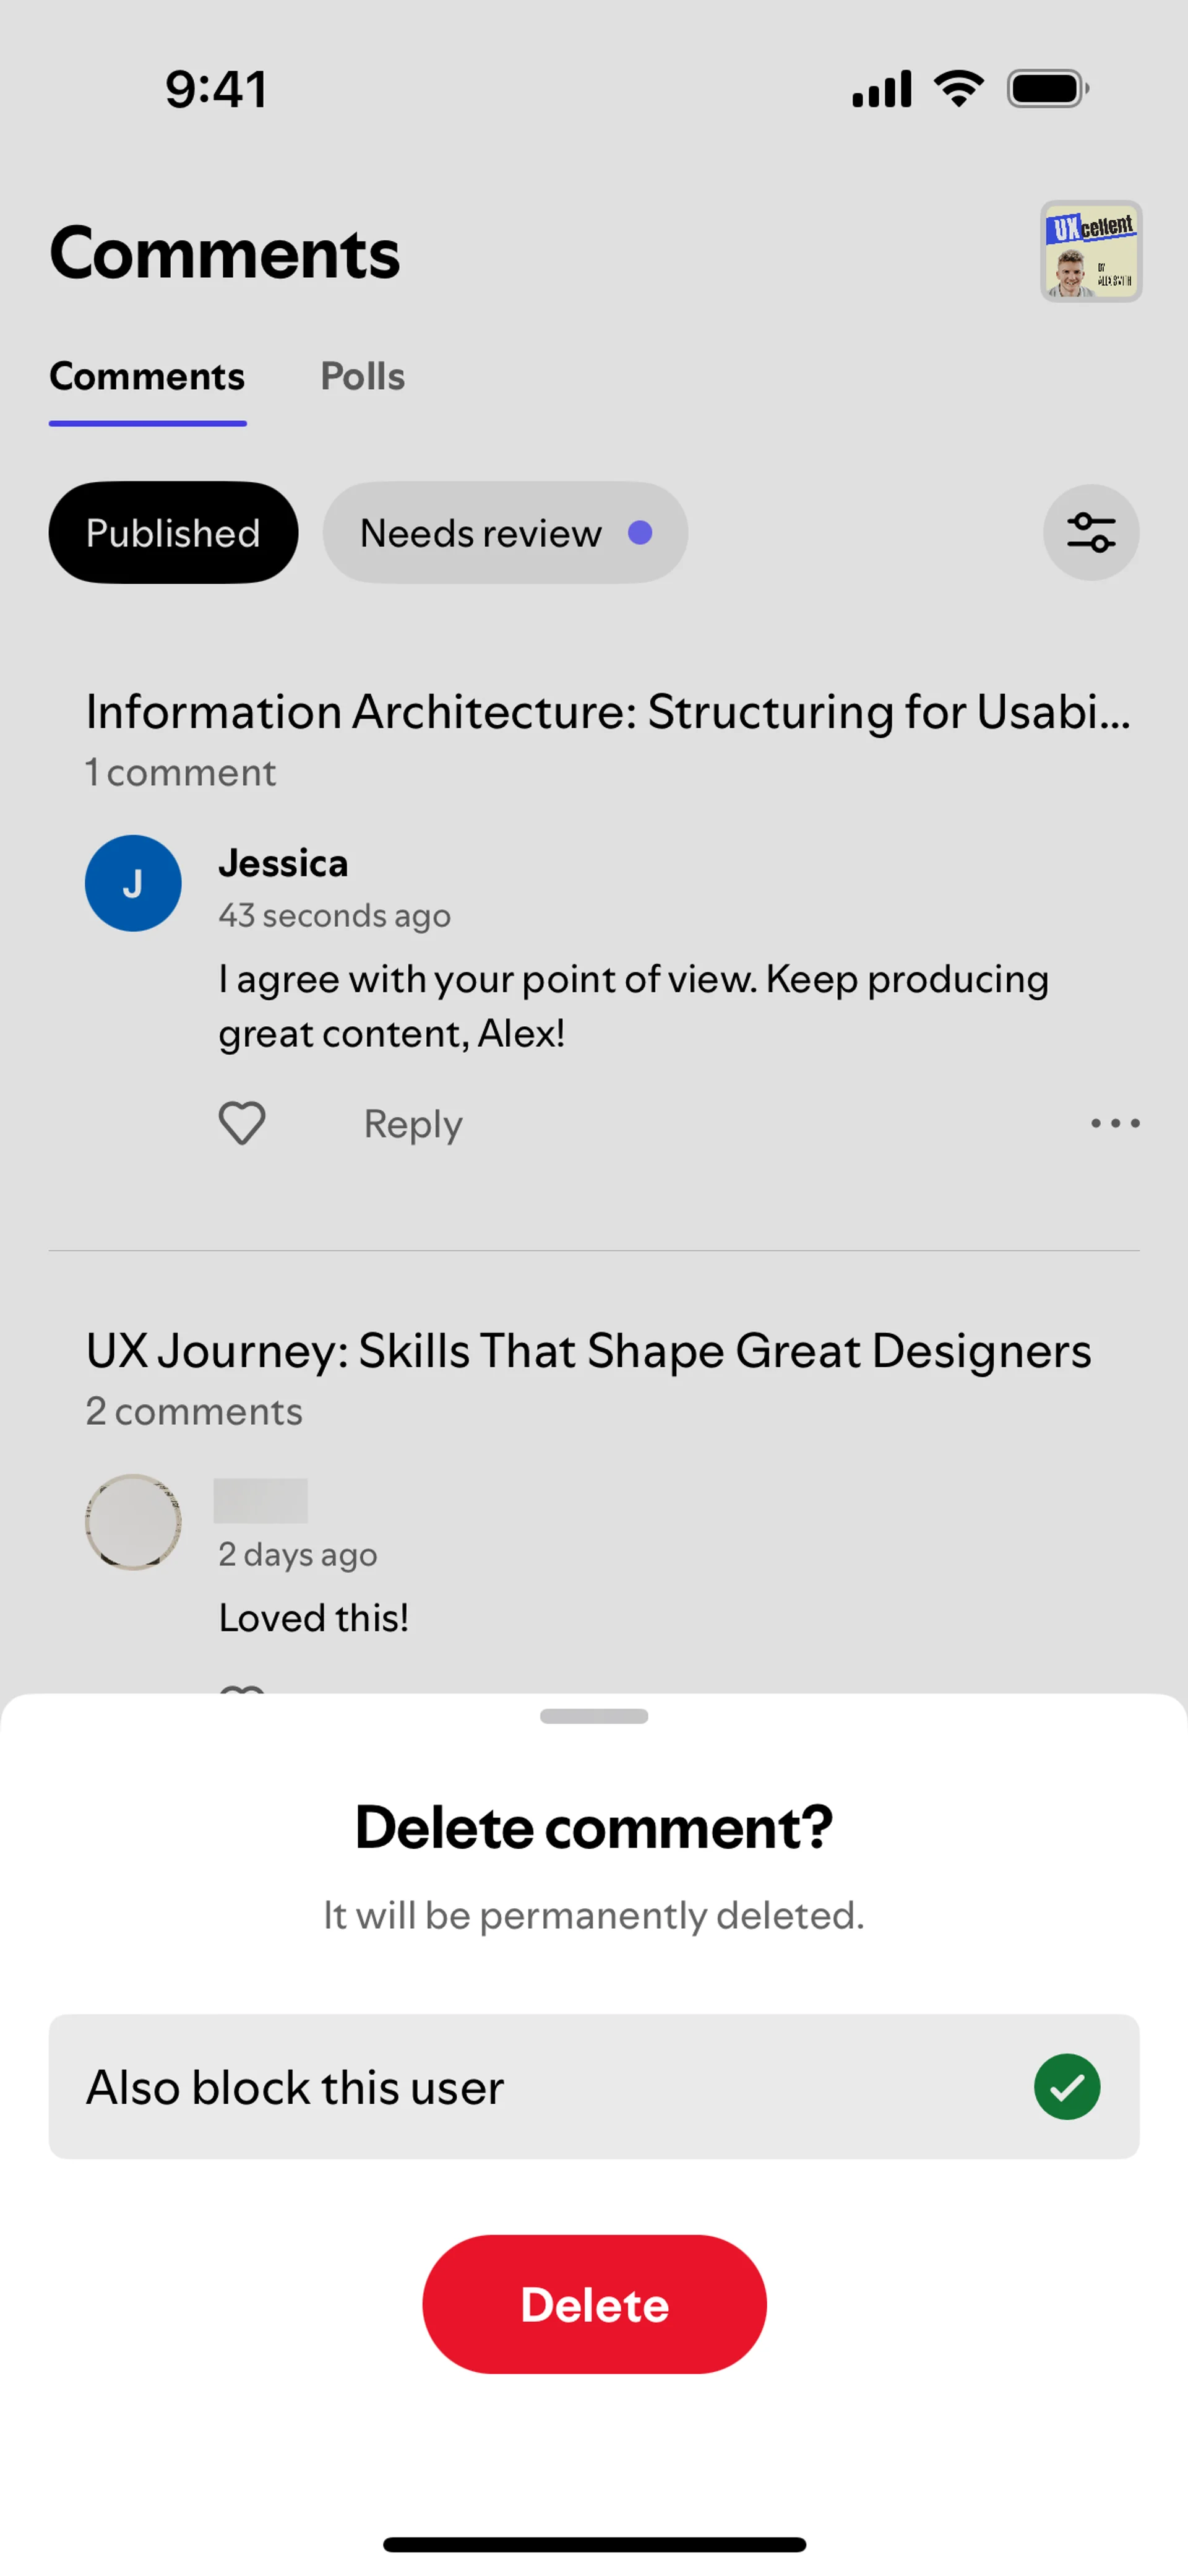1188x2576 pixels.
Task: Tap the bottom sheet drag handle
Action: [x=594, y=1716]
